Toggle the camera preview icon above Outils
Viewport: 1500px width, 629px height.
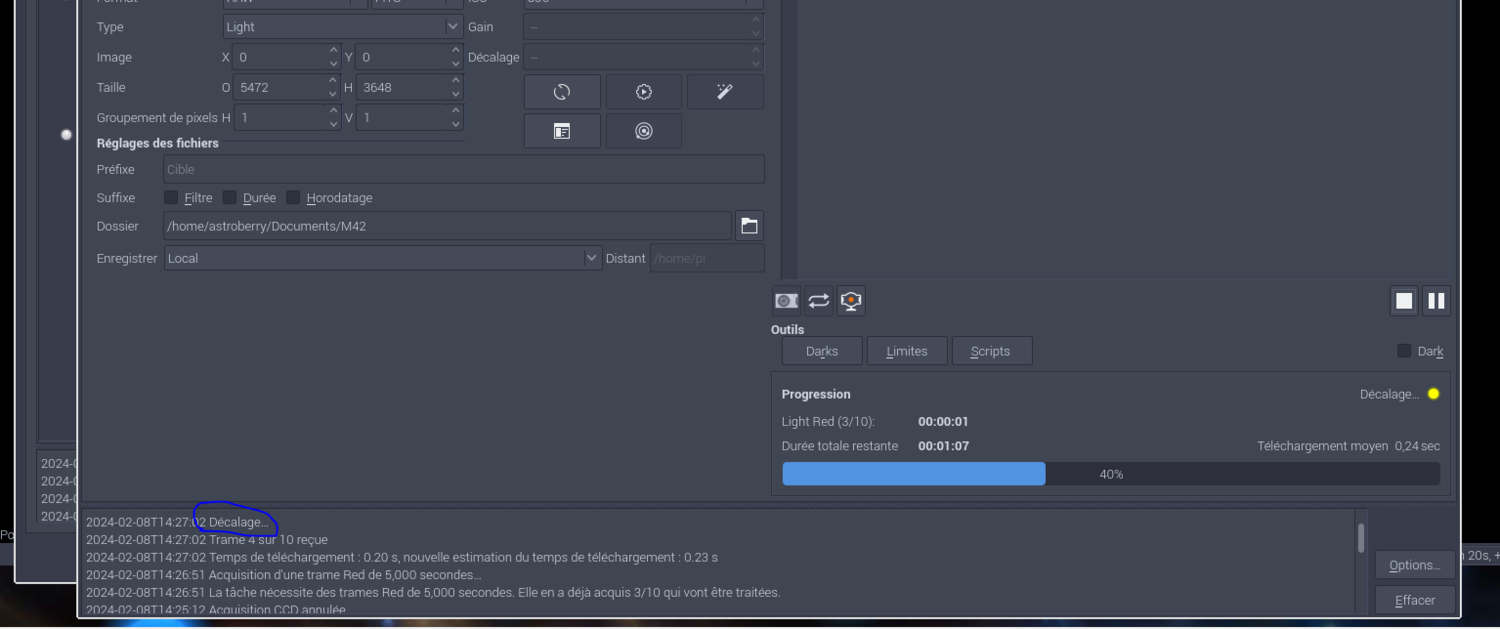786,301
